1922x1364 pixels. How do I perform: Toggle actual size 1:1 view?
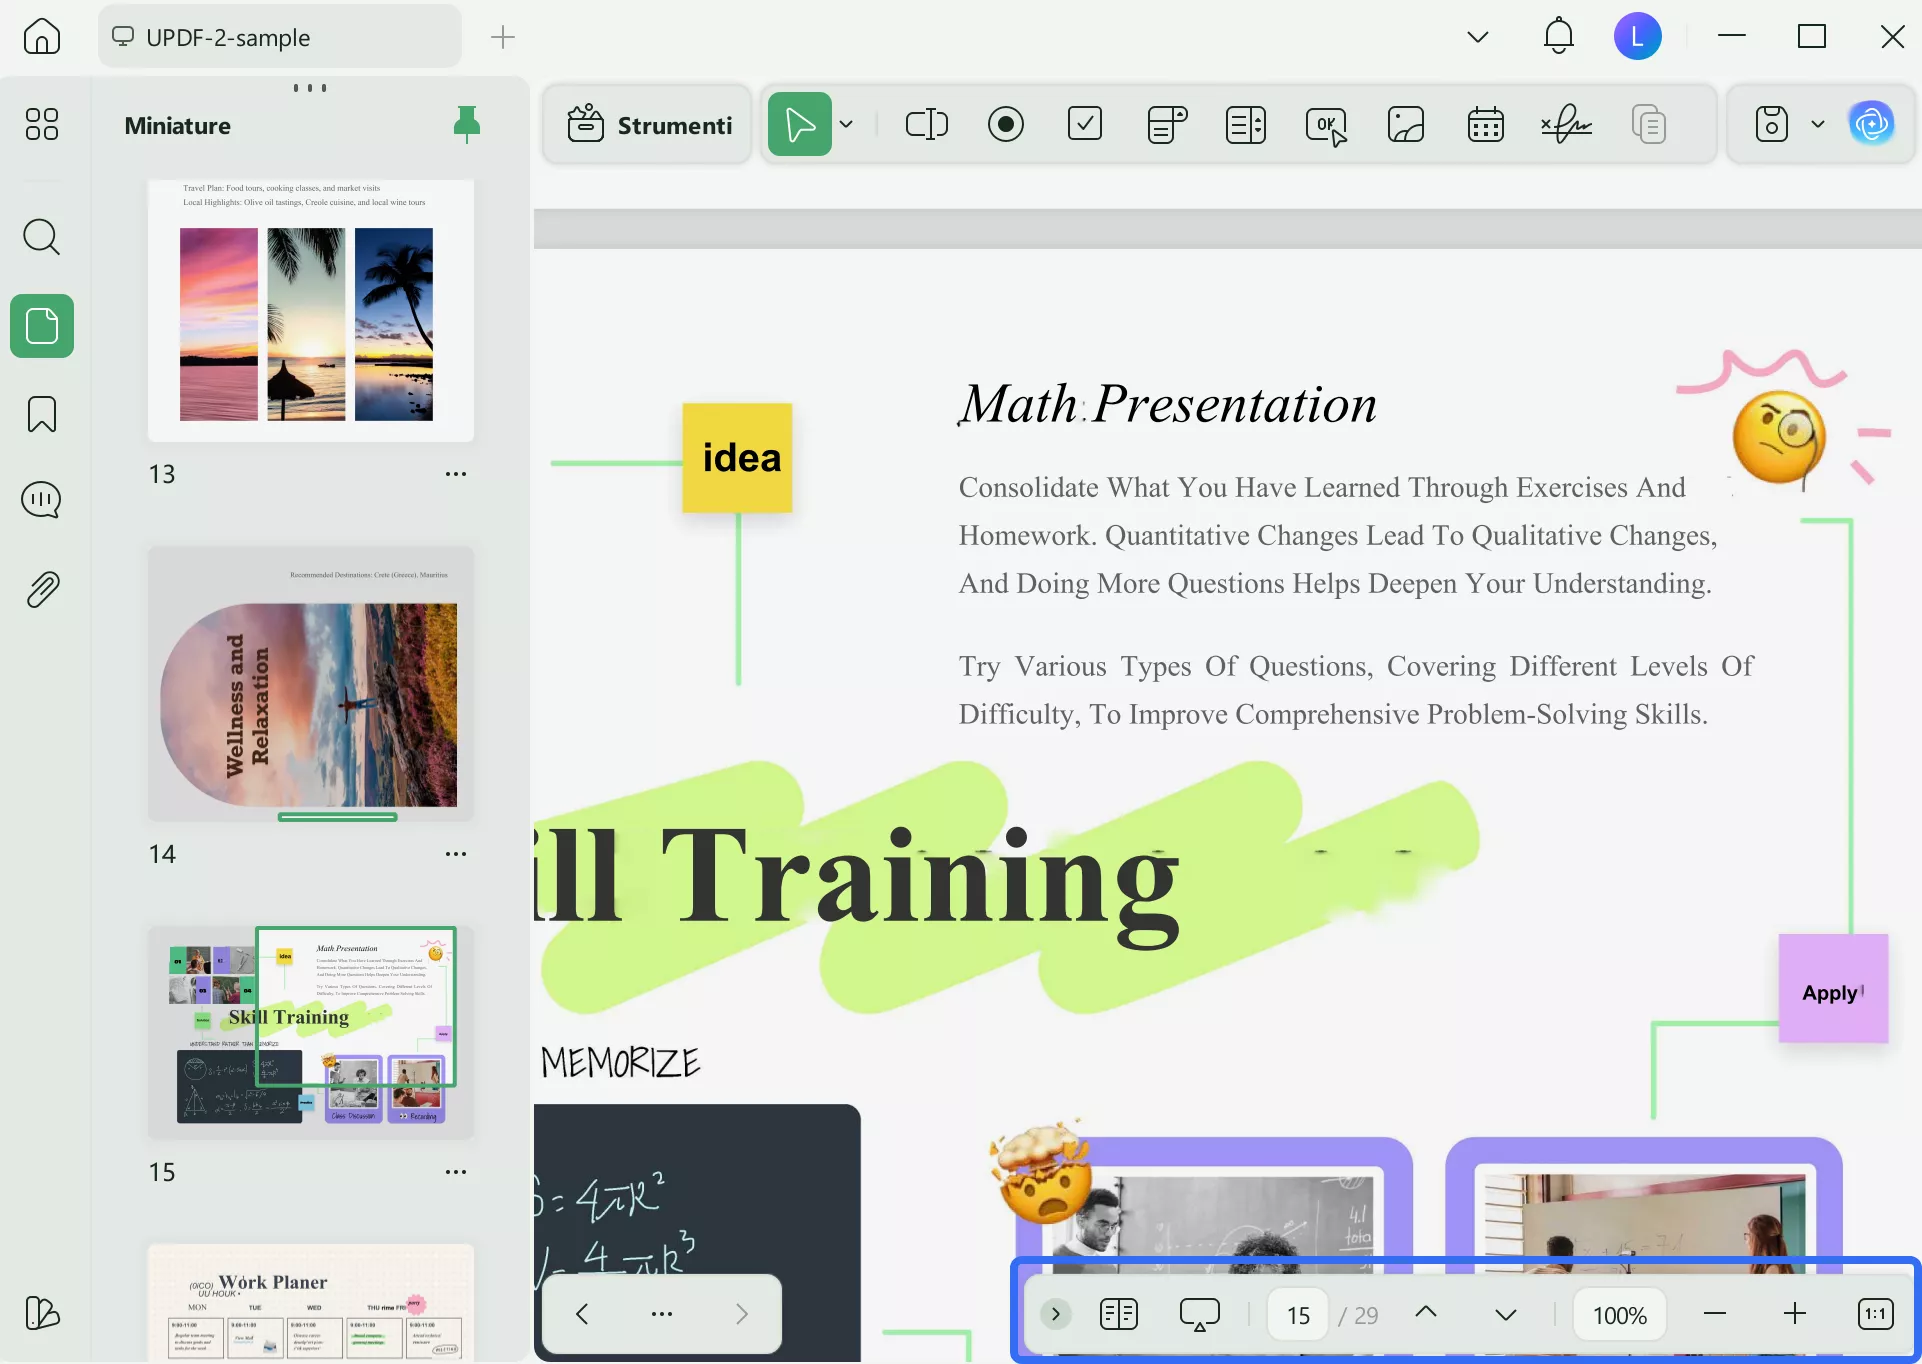[x=1875, y=1314]
